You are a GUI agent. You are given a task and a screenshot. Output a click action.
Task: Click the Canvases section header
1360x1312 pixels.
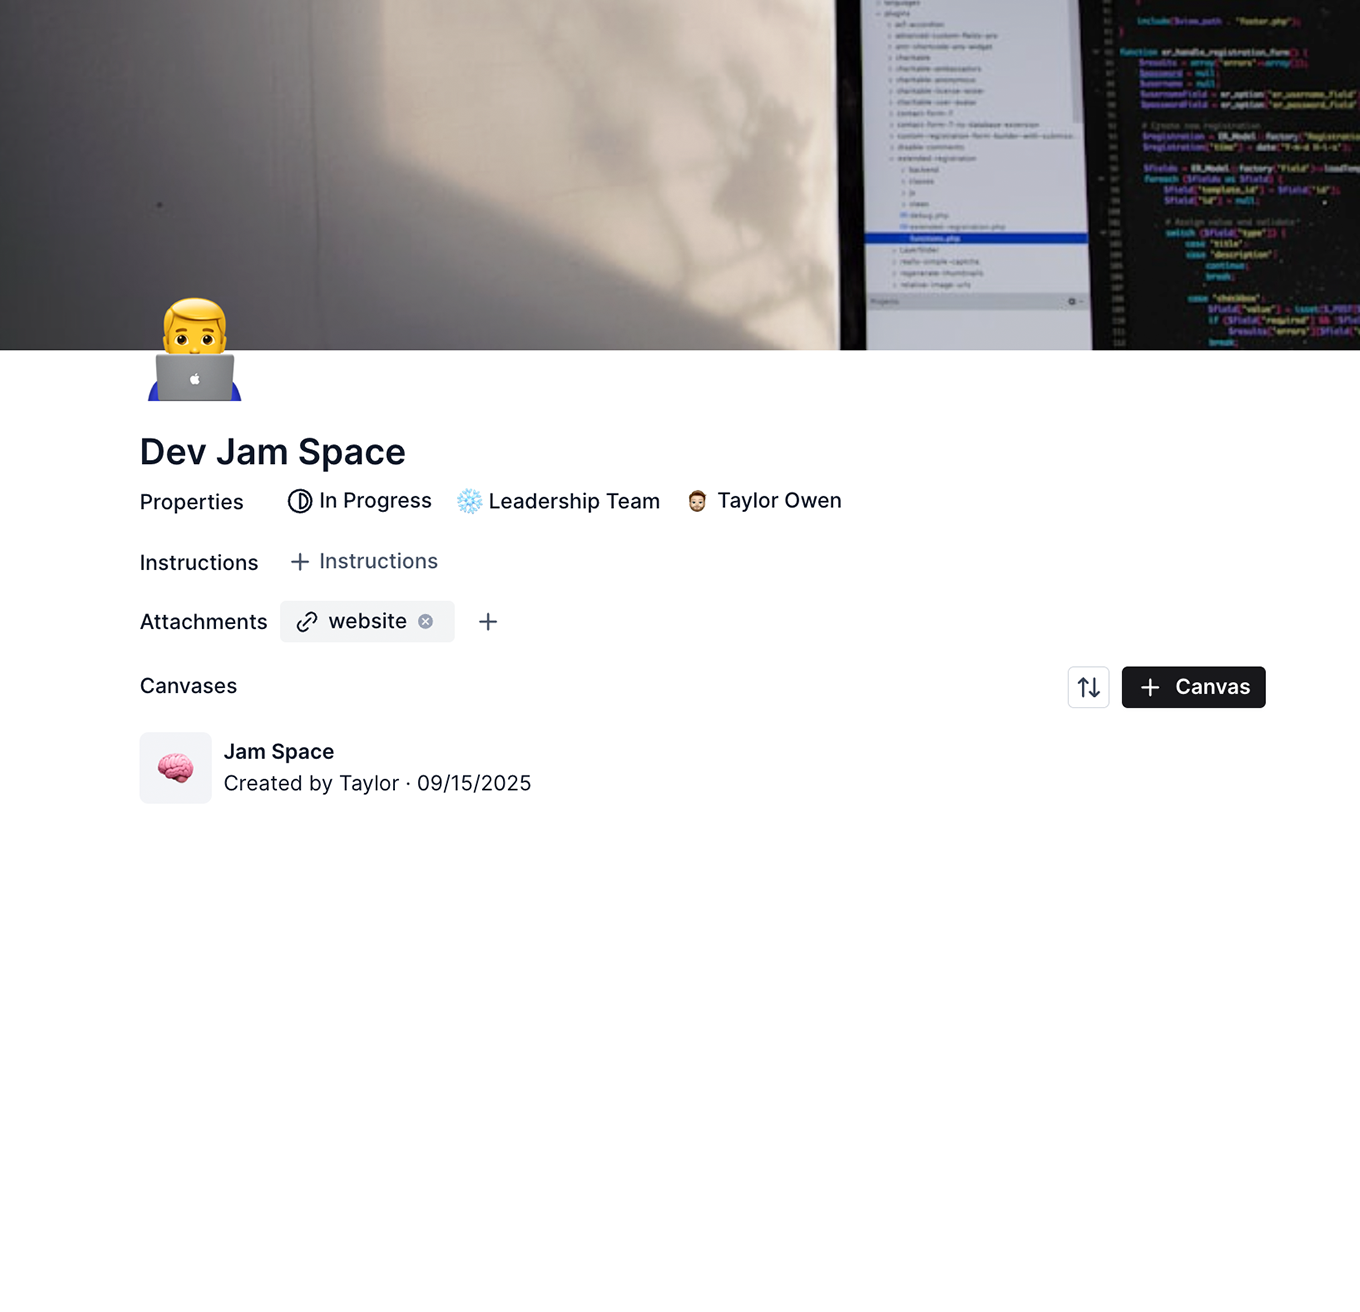point(188,686)
